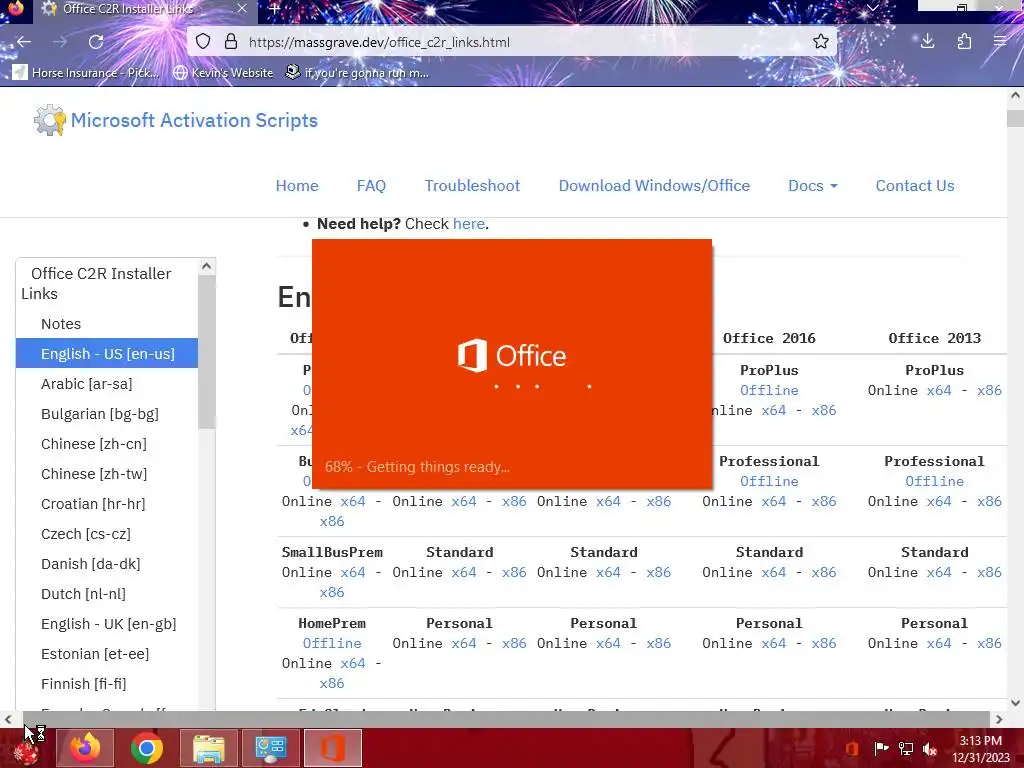
Task: Click Office 2013 Personal x86 link
Action: point(989,643)
